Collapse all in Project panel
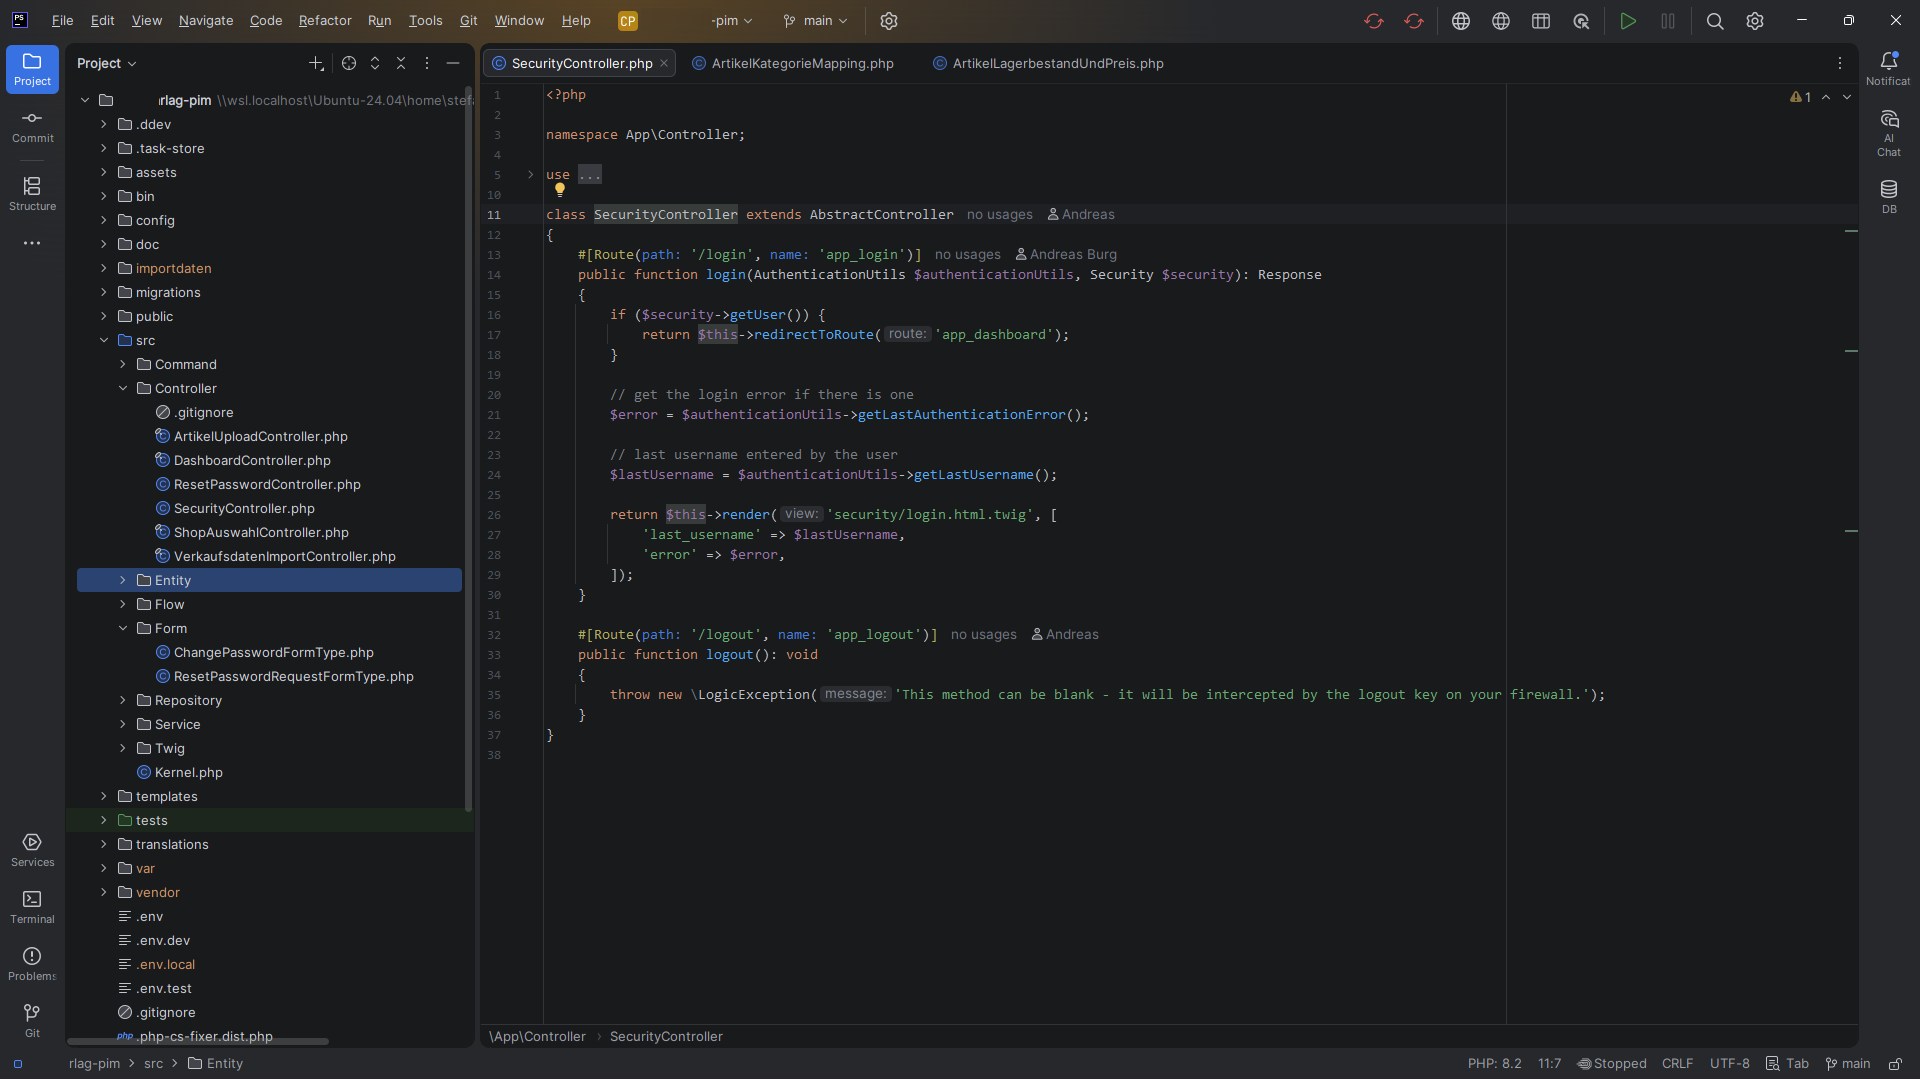The height and width of the screenshot is (1080, 1920). [401, 63]
